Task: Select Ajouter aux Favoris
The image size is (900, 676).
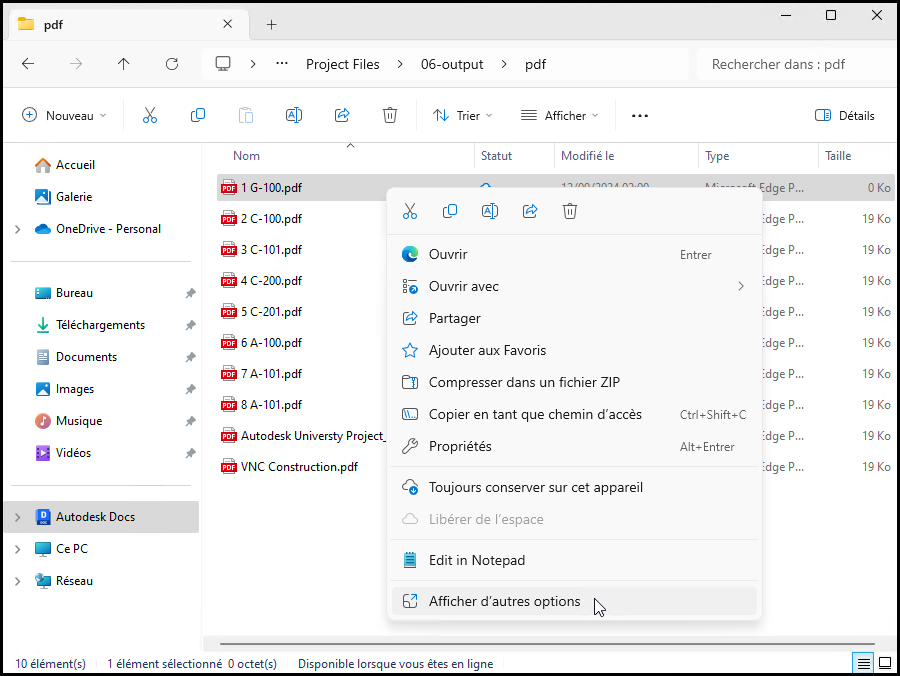Action: [574, 350]
